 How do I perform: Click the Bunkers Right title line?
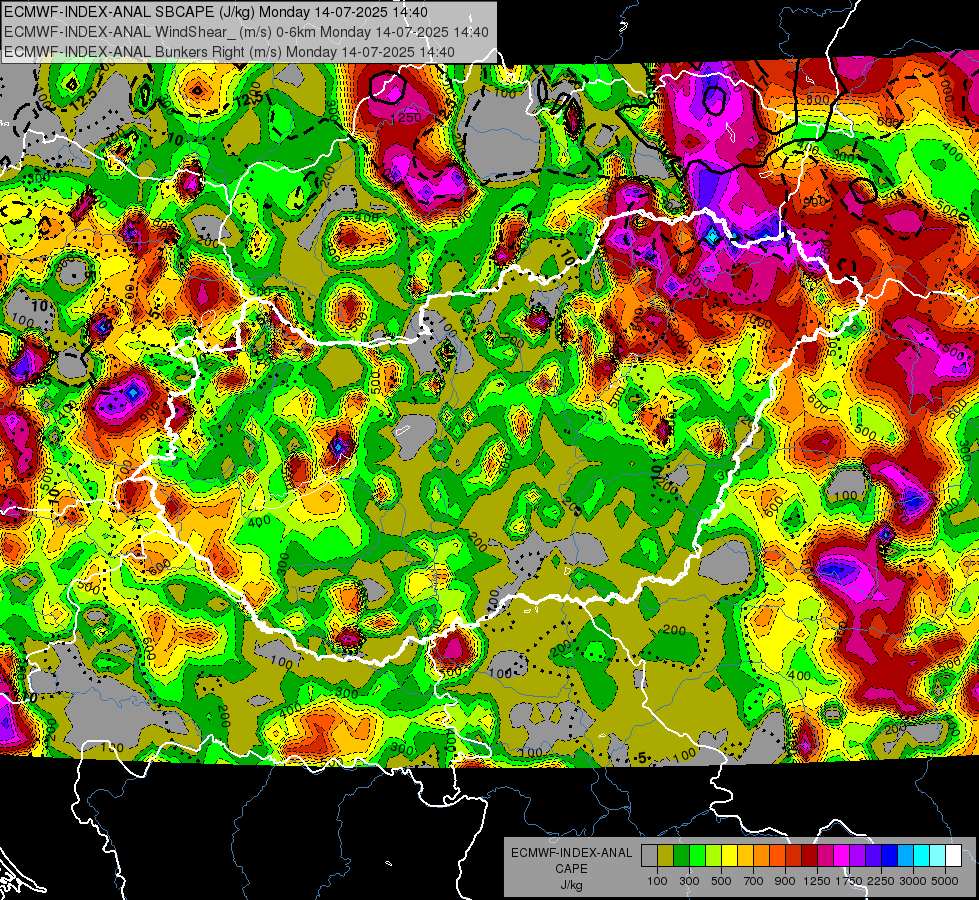pyautogui.click(x=229, y=52)
